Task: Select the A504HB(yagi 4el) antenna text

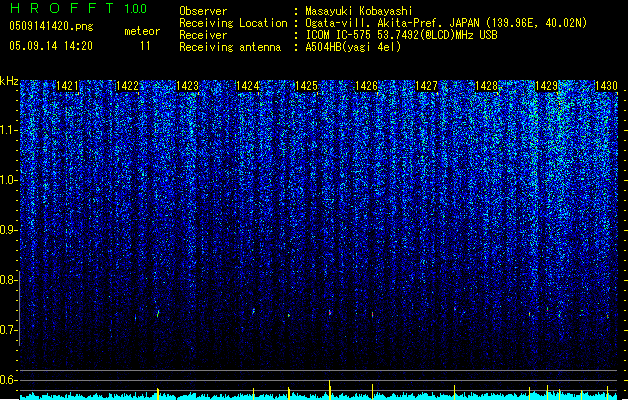Action: [x=353, y=47]
